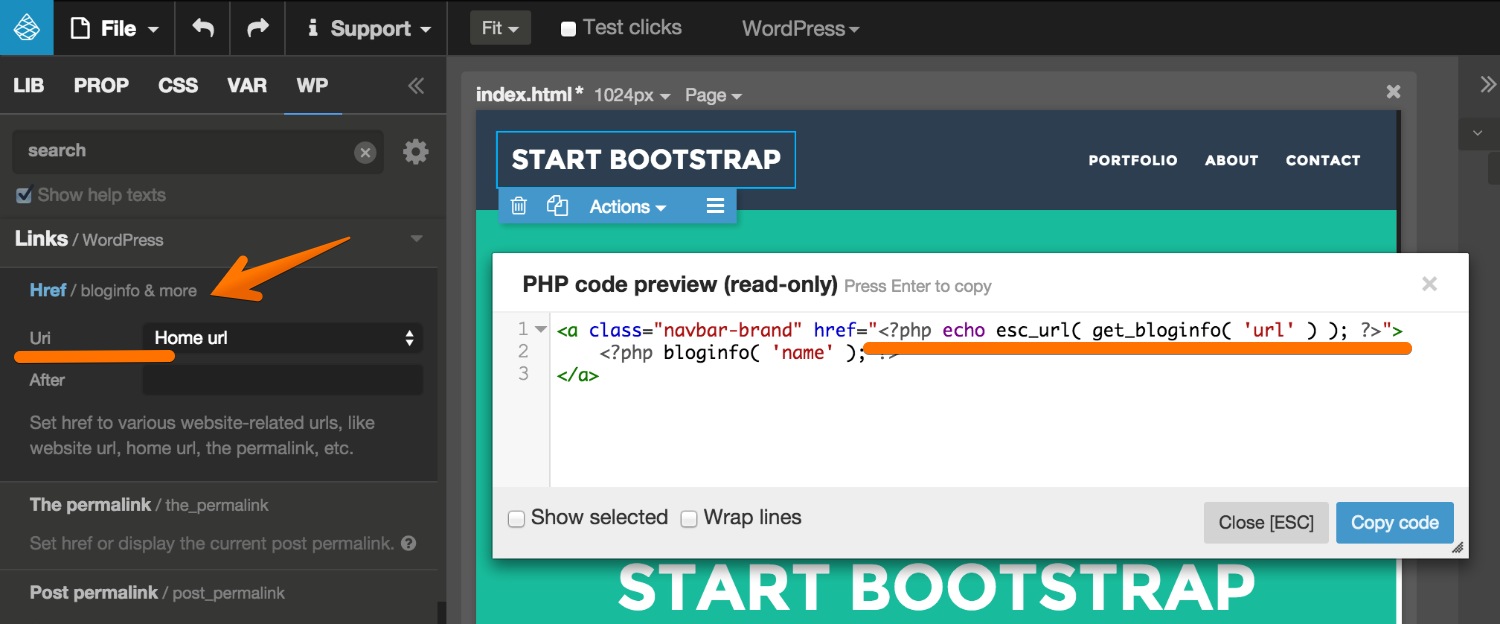Open the WordPress top menu
The height and width of the screenshot is (624, 1500).
click(x=800, y=29)
